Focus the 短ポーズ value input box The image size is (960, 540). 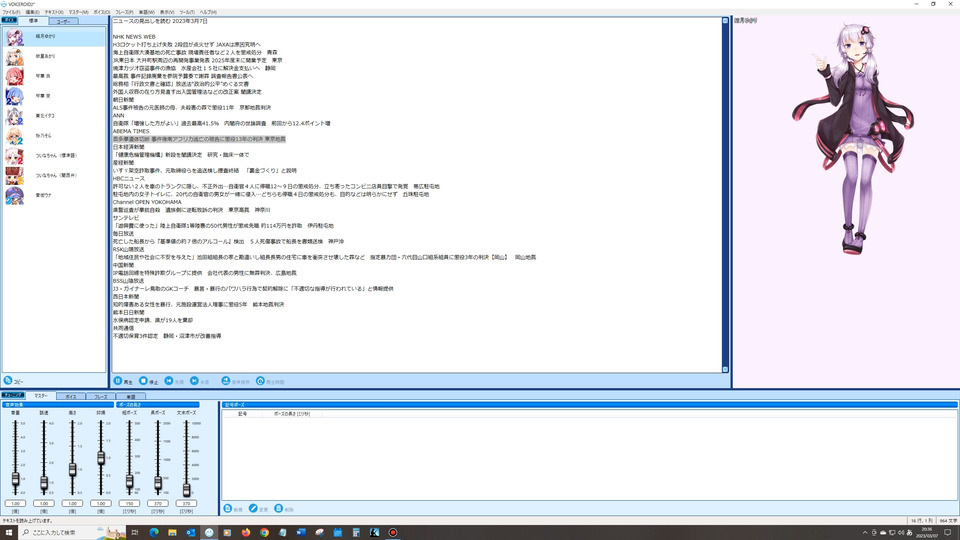click(x=129, y=503)
